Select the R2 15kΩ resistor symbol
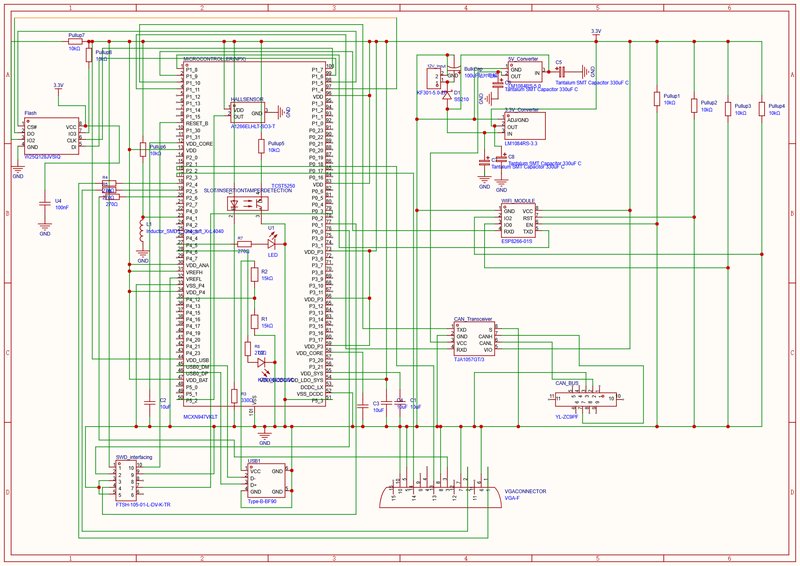 254,275
